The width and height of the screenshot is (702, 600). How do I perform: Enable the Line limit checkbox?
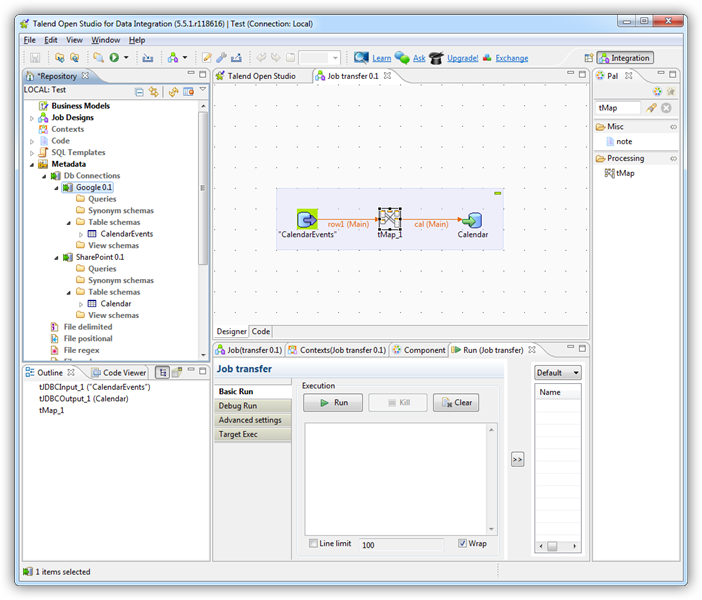coord(314,544)
